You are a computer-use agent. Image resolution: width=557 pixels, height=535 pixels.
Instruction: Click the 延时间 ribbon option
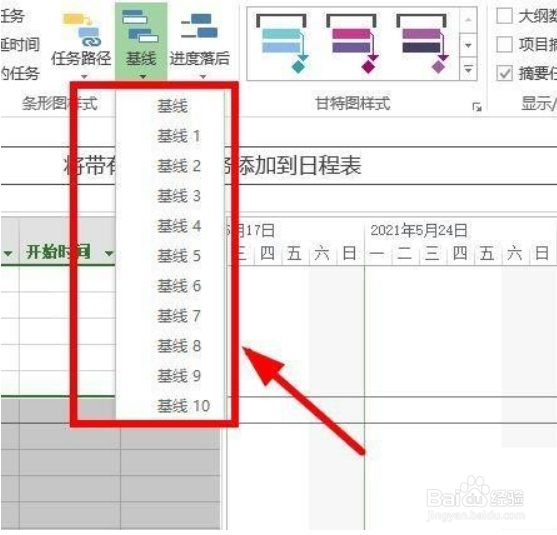(x=20, y=45)
